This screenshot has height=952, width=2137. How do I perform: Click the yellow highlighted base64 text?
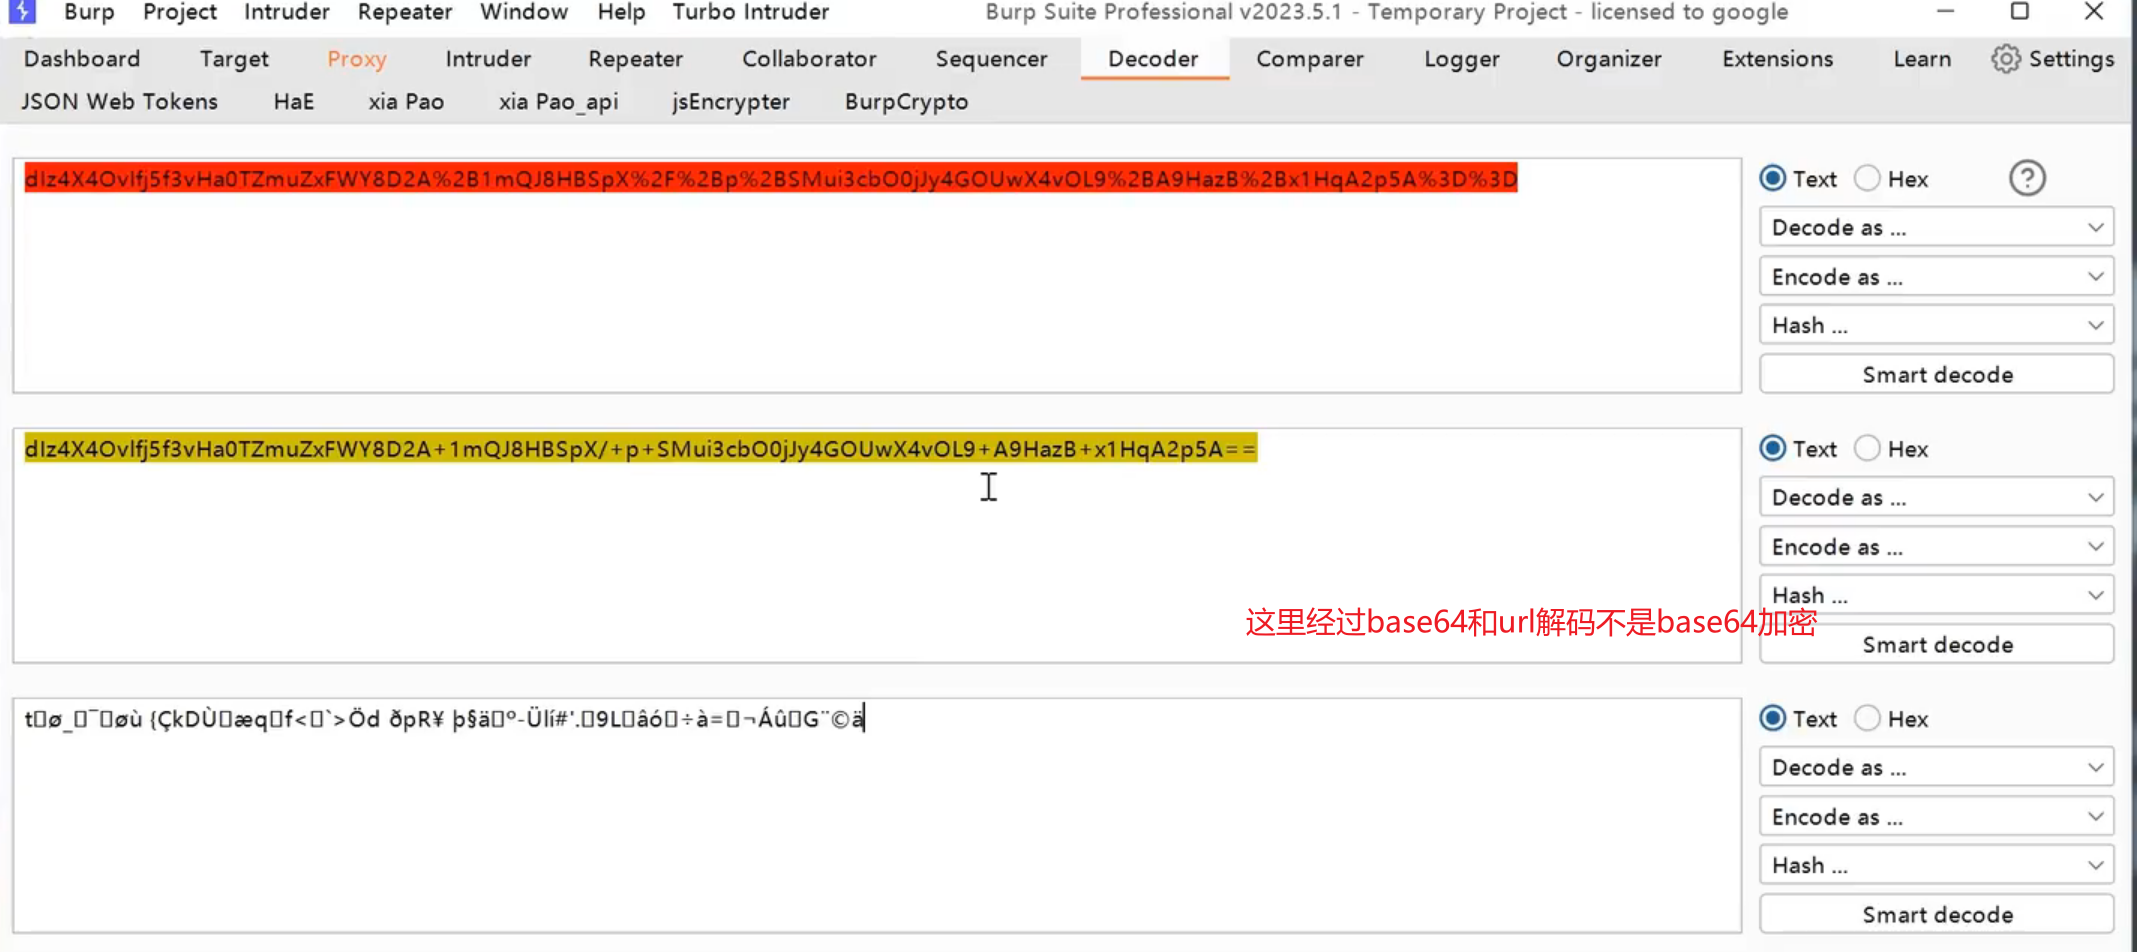[x=640, y=449]
